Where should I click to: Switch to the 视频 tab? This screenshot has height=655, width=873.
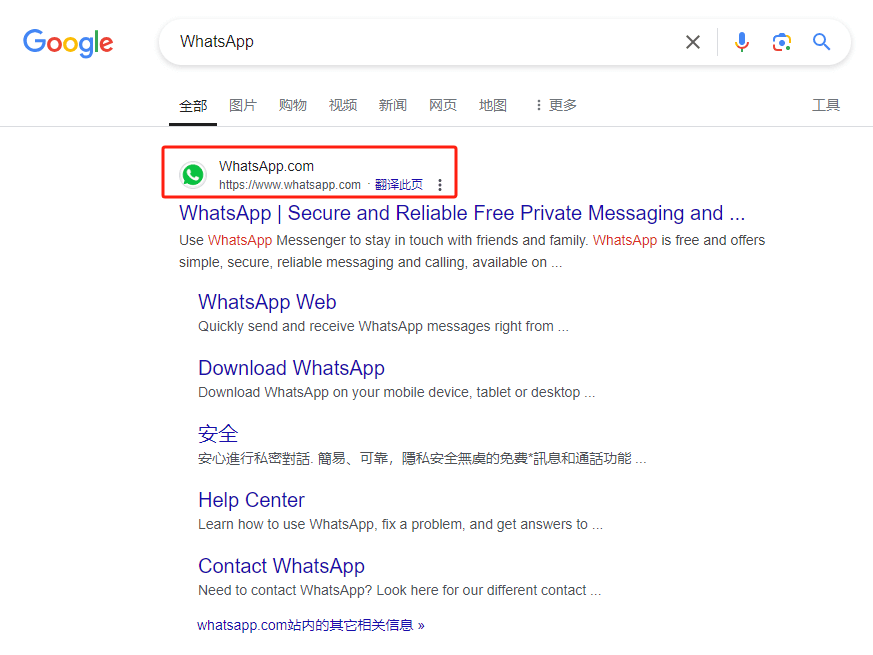[343, 105]
